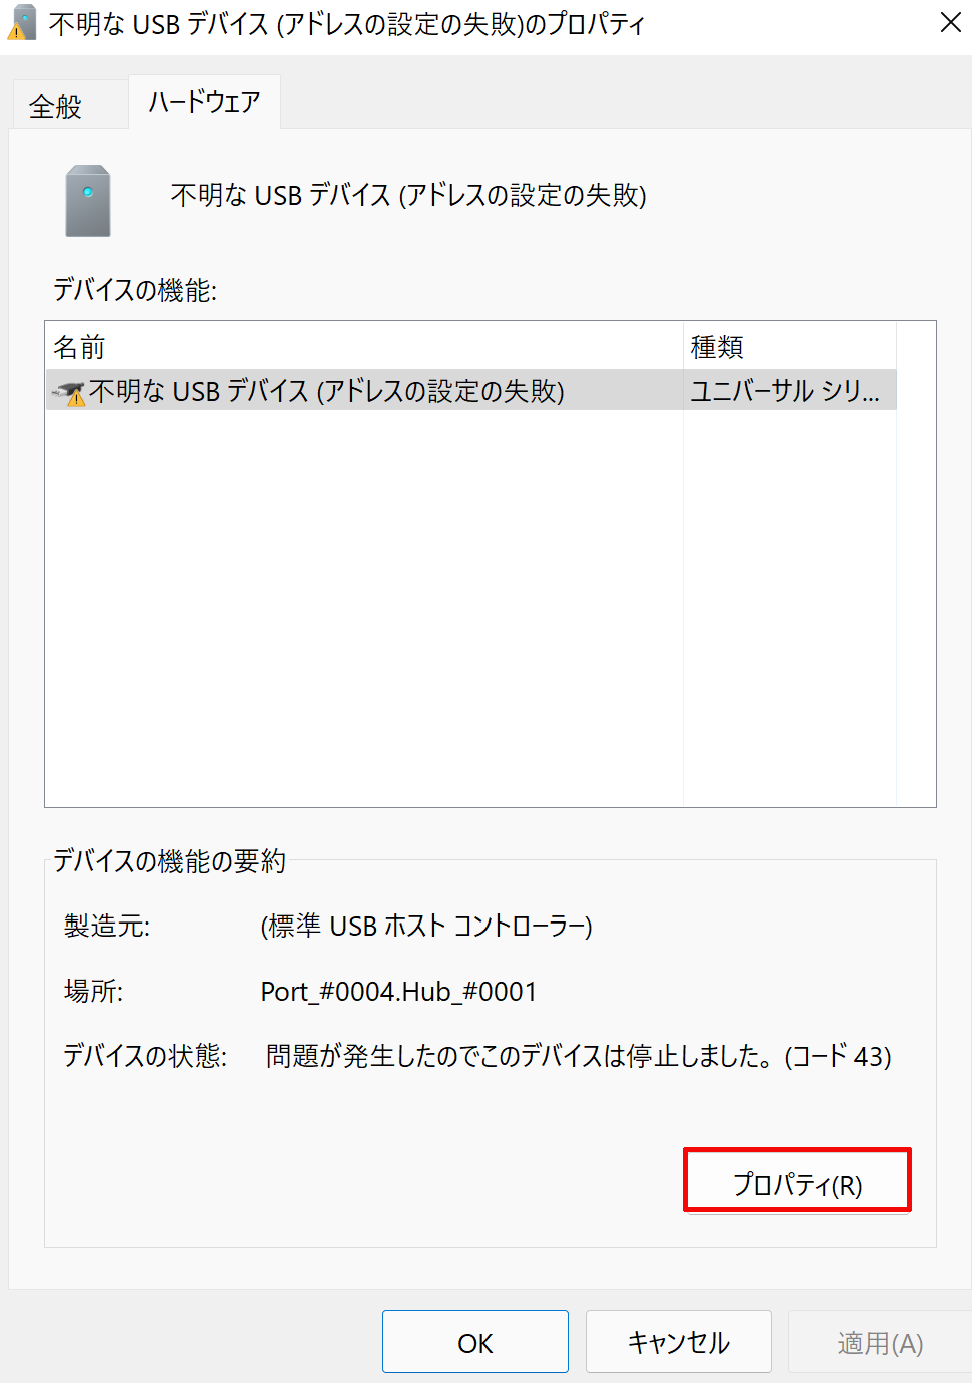
Task: Open the プロパティ(R) dialog
Action: (x=796, y=1180)
